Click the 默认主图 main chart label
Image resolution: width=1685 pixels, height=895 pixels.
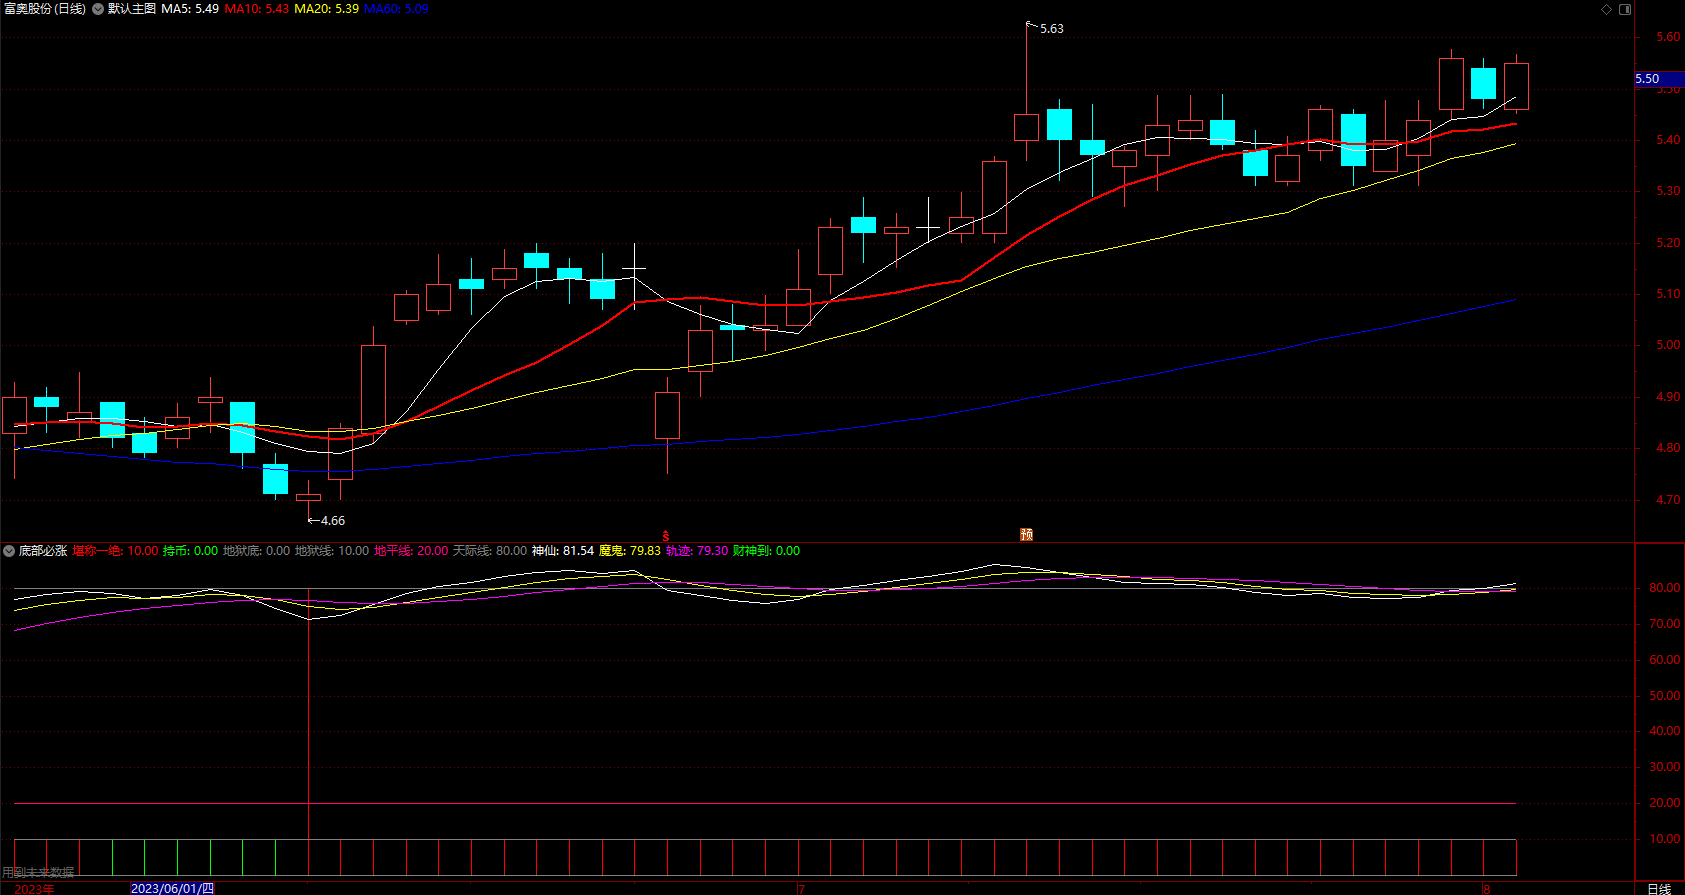pos(132,9)
